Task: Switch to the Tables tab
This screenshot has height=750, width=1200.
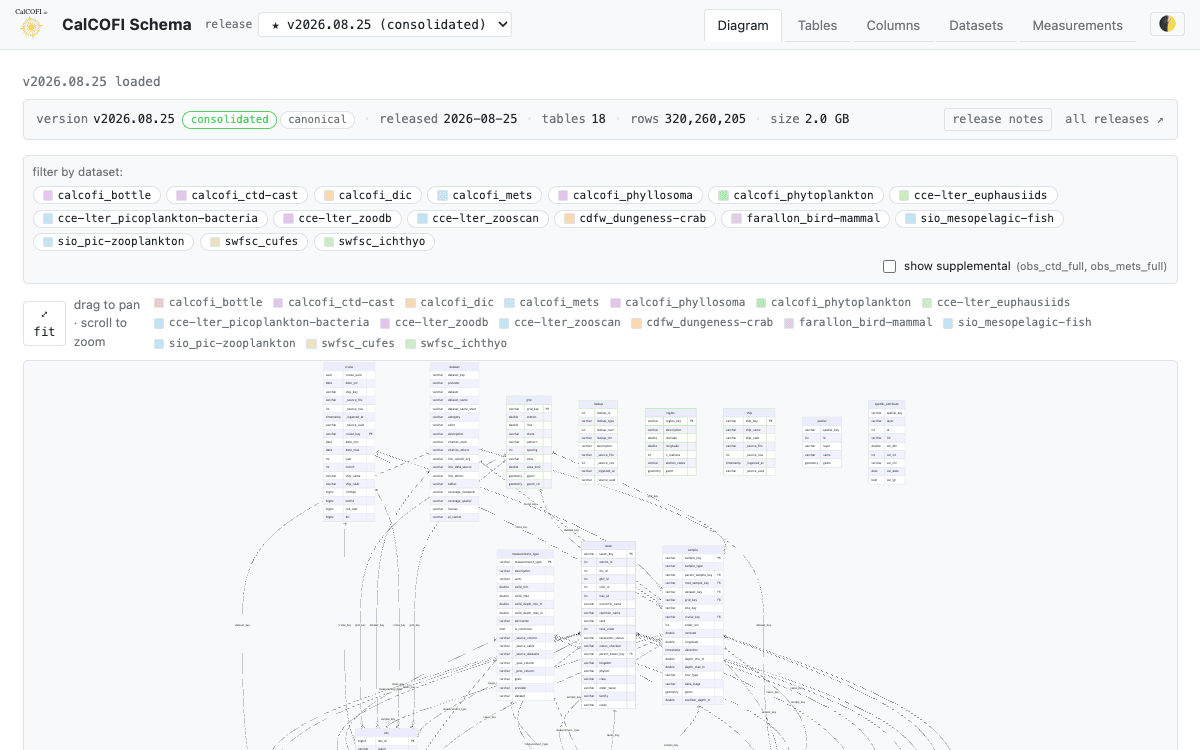Action: (818, 25)
